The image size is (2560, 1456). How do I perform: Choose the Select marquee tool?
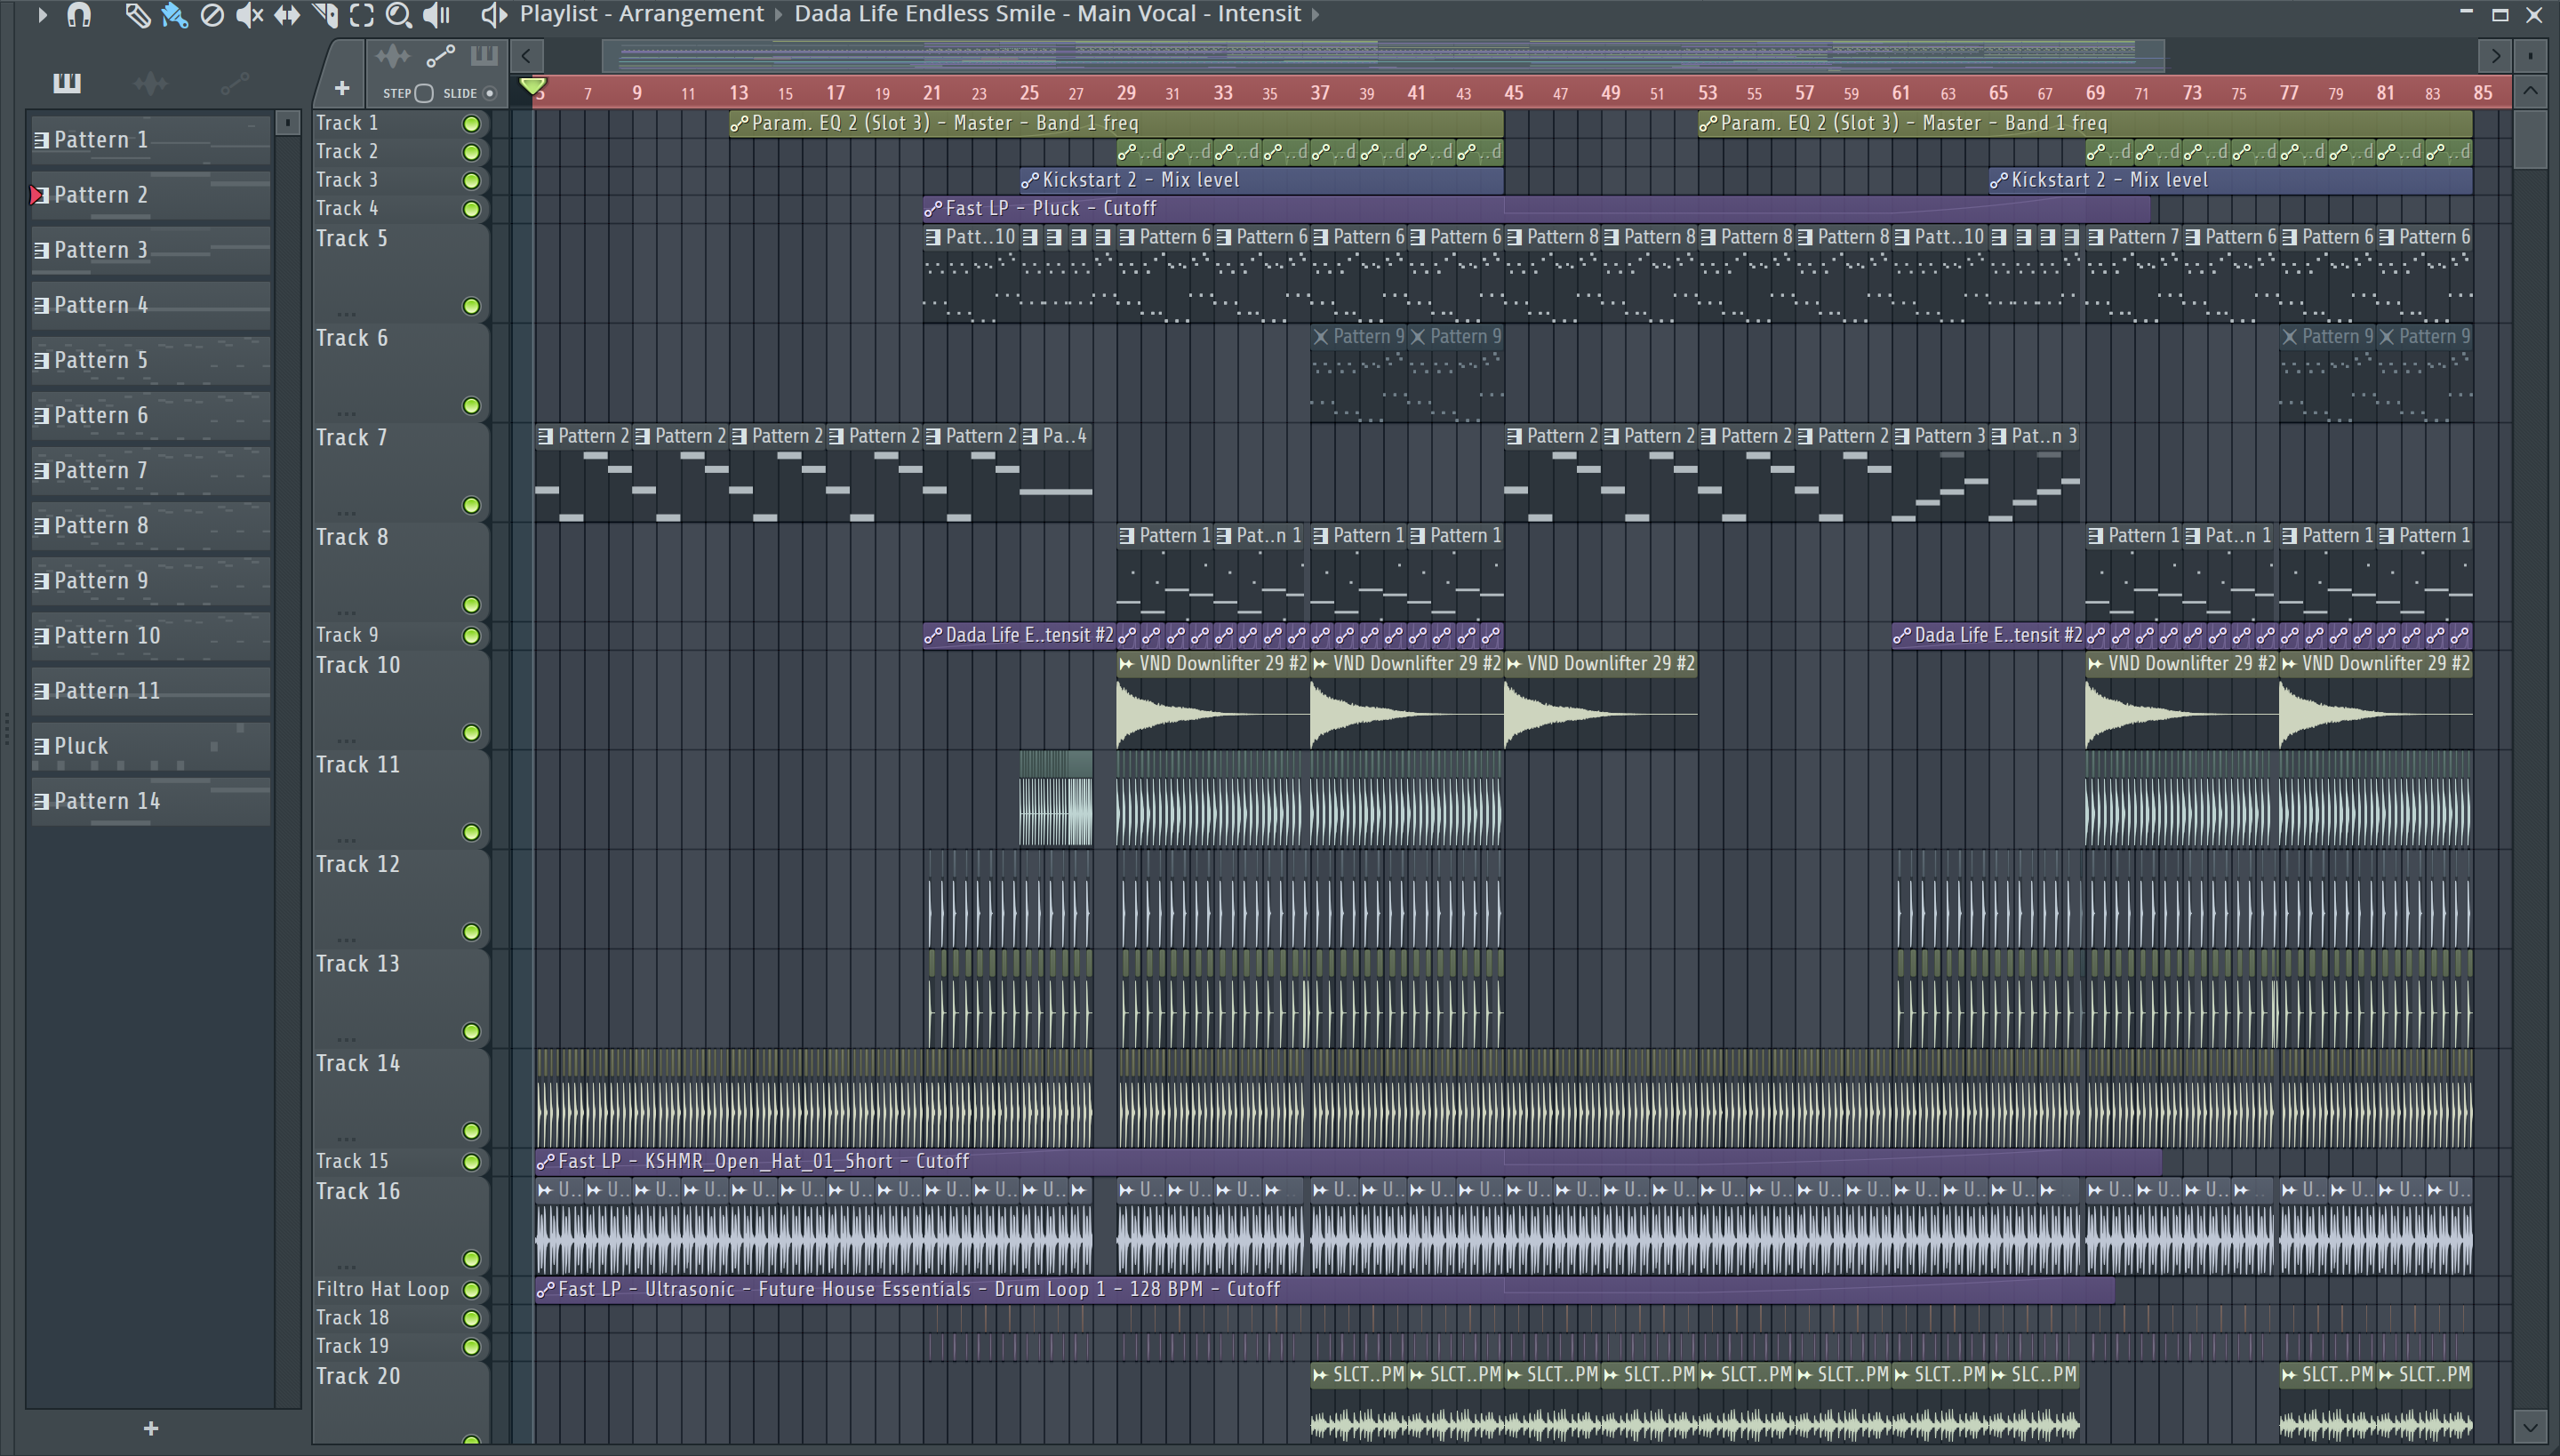click(x=362, y=15)
